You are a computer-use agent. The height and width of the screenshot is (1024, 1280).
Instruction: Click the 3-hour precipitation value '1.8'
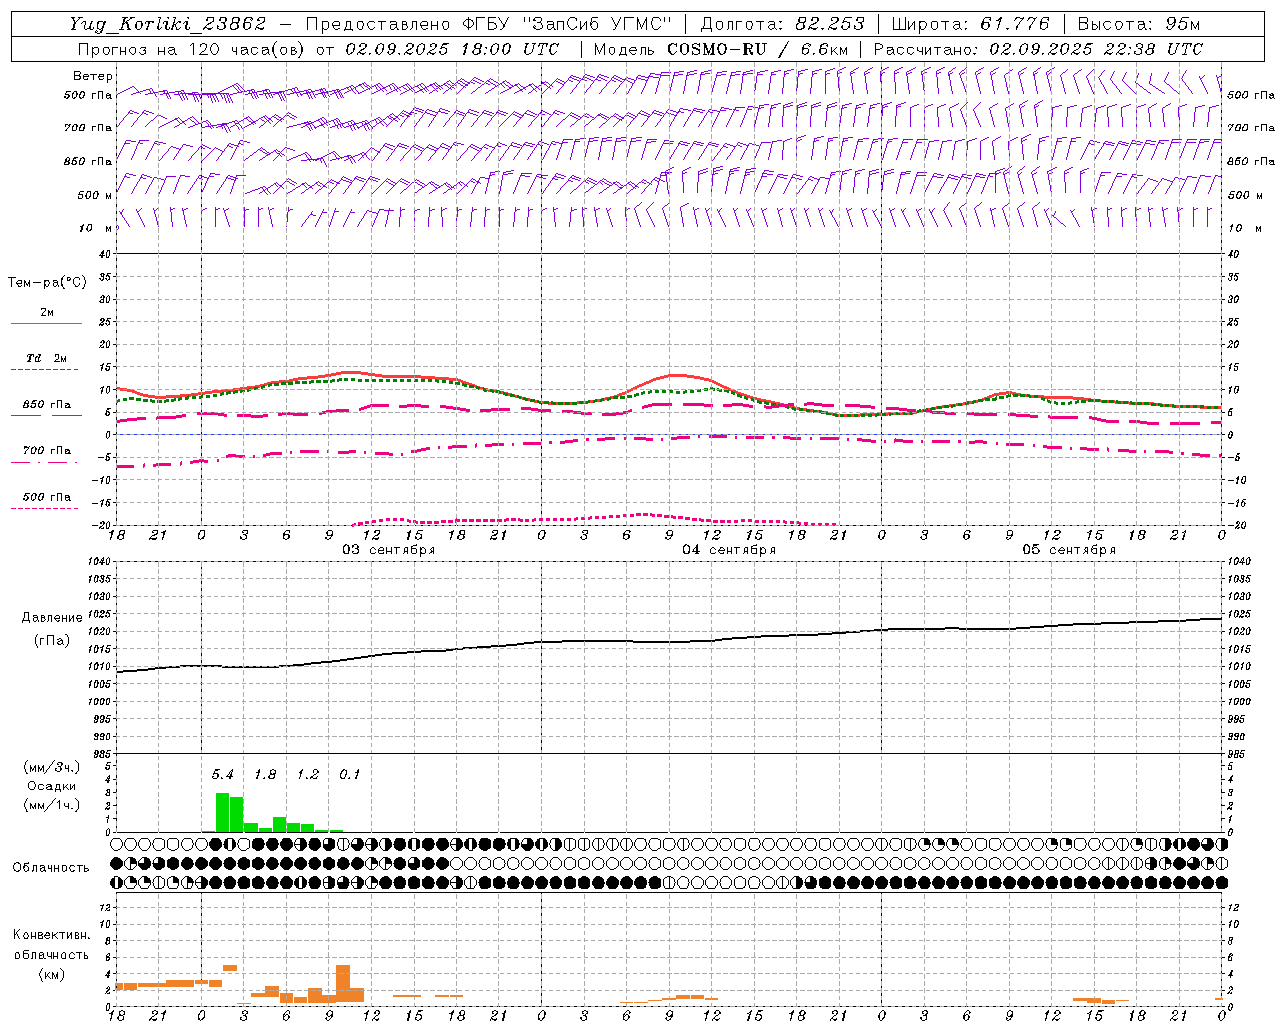tap(265, 774)
